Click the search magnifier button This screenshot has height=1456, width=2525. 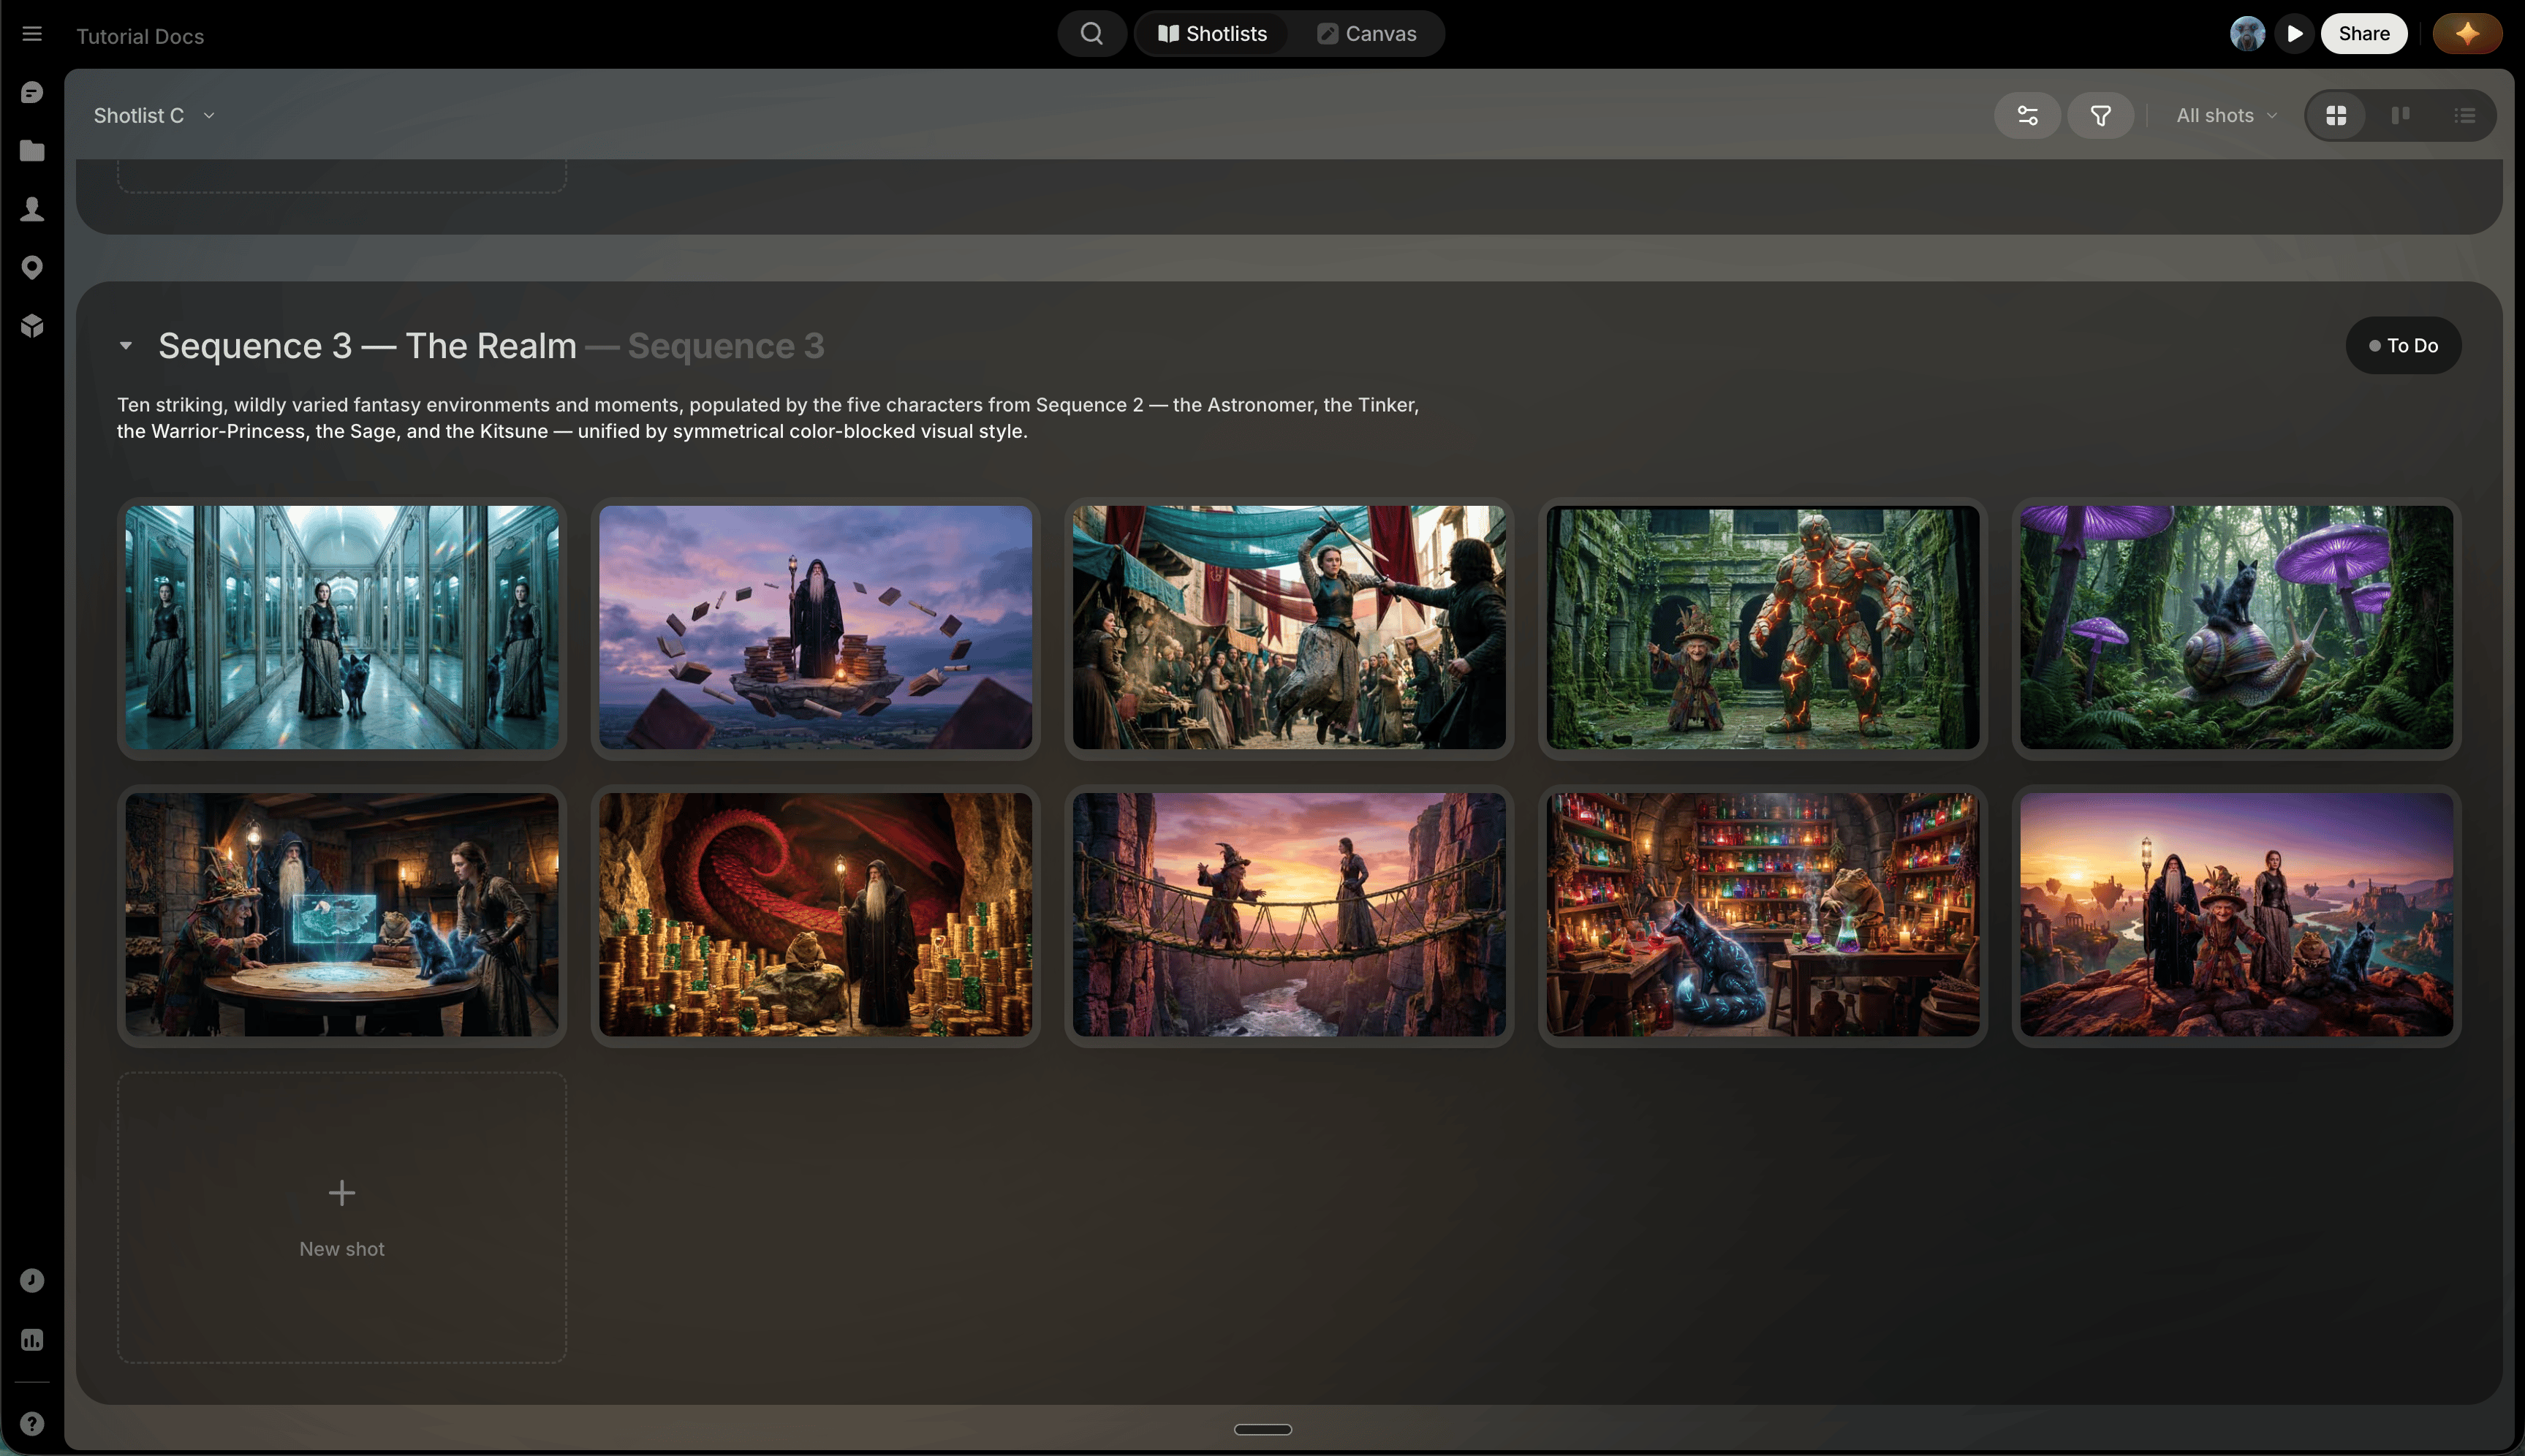[x=1092, y=34]
